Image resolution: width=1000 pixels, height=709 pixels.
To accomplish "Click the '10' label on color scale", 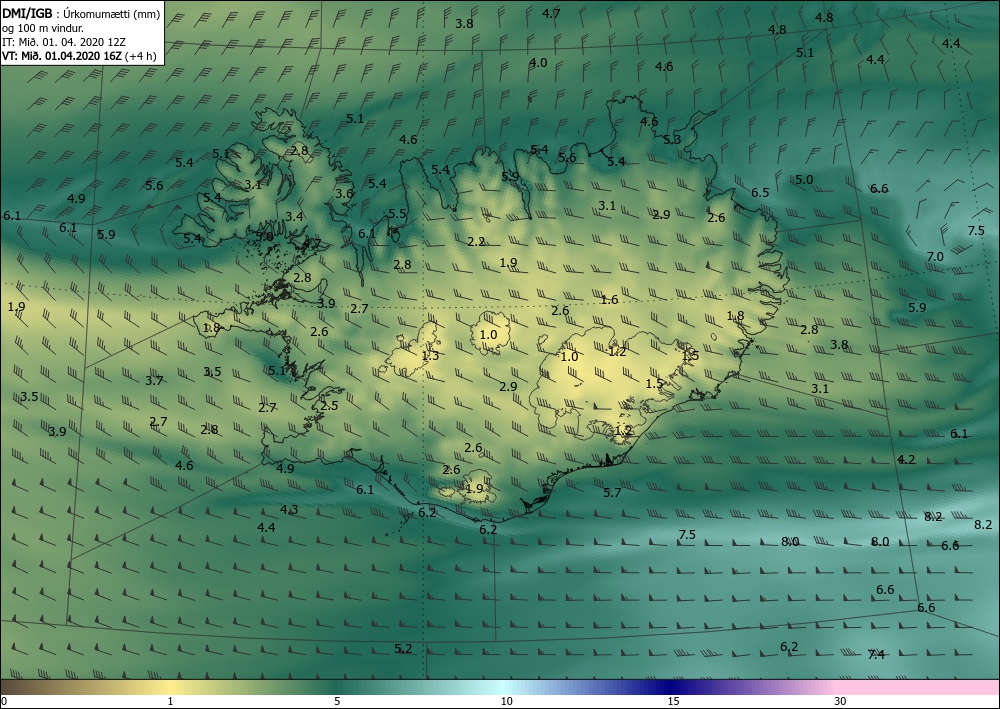I will [x=506, y=702].
